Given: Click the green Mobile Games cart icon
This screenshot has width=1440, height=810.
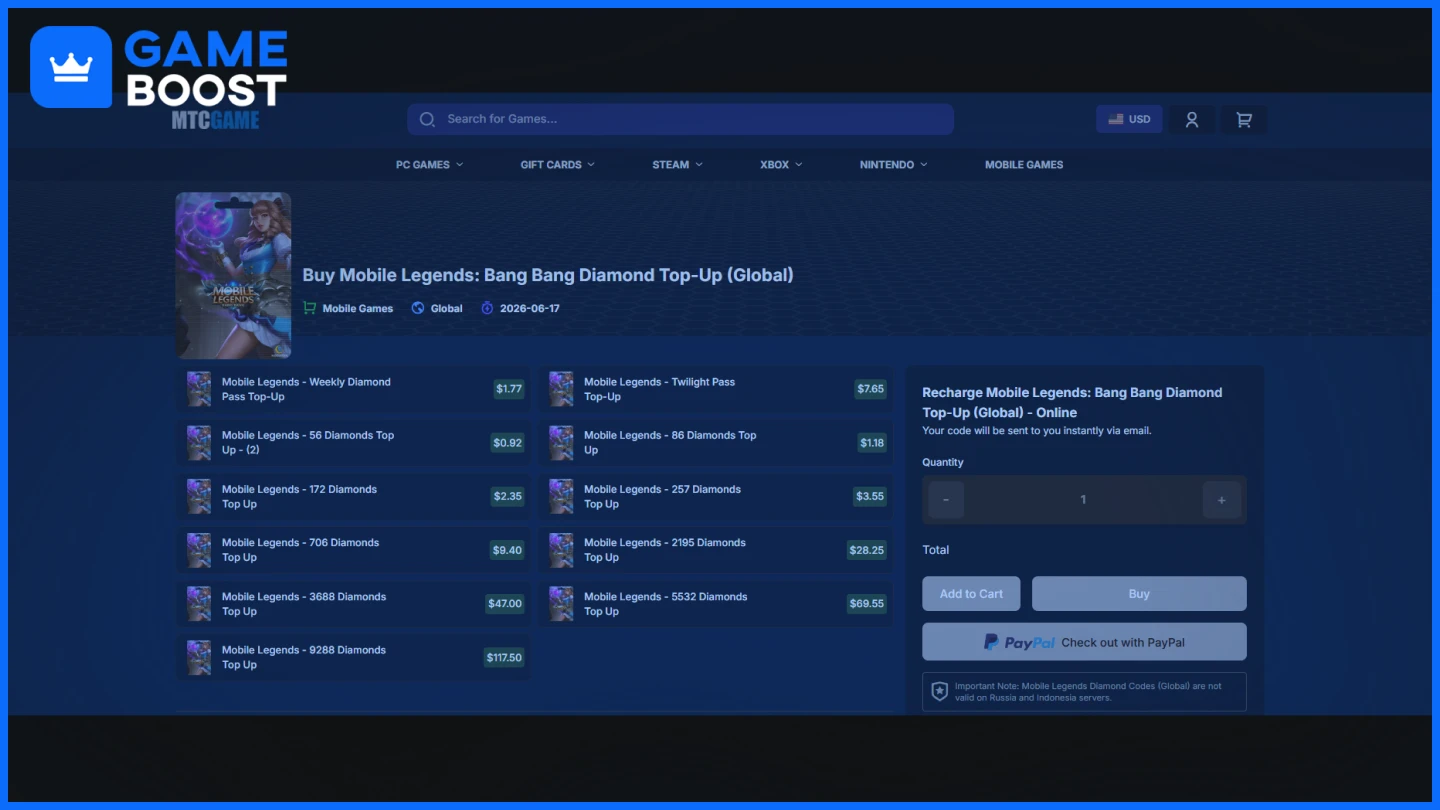Looking at the screenshot, I should 309,308.
